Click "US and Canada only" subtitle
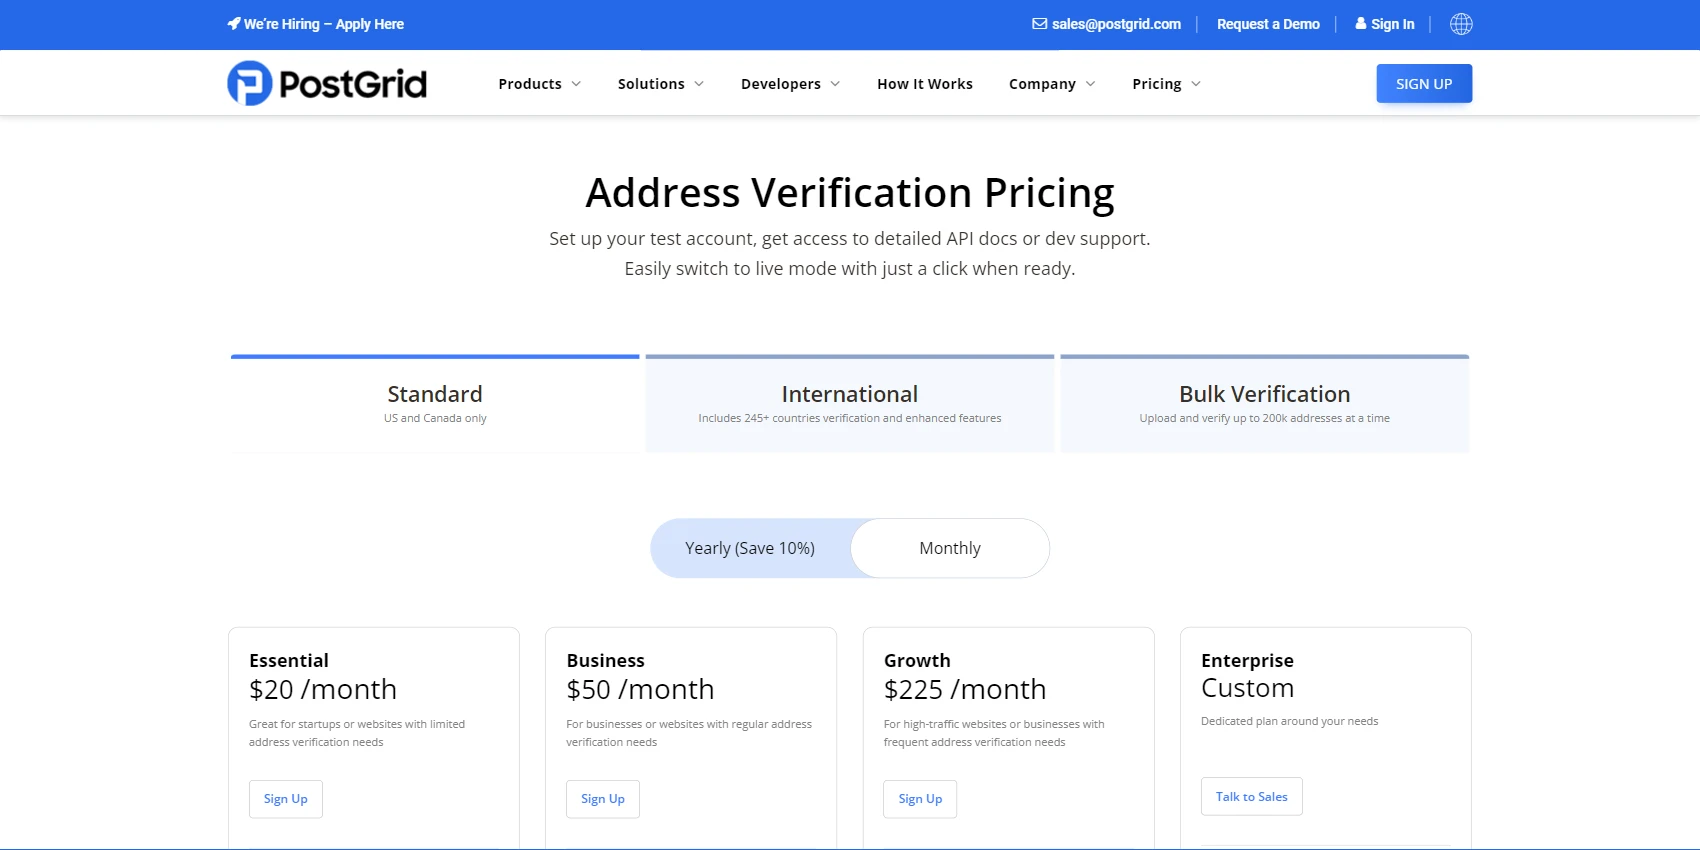Viewport: 1700px width, 850px height. 435,419
